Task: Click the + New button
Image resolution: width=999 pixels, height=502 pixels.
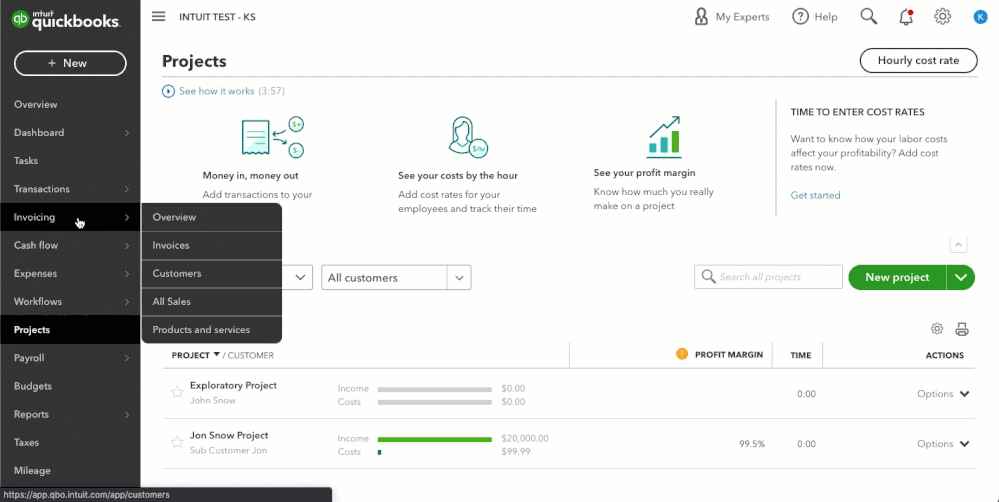Action: (x=70, y=63)
